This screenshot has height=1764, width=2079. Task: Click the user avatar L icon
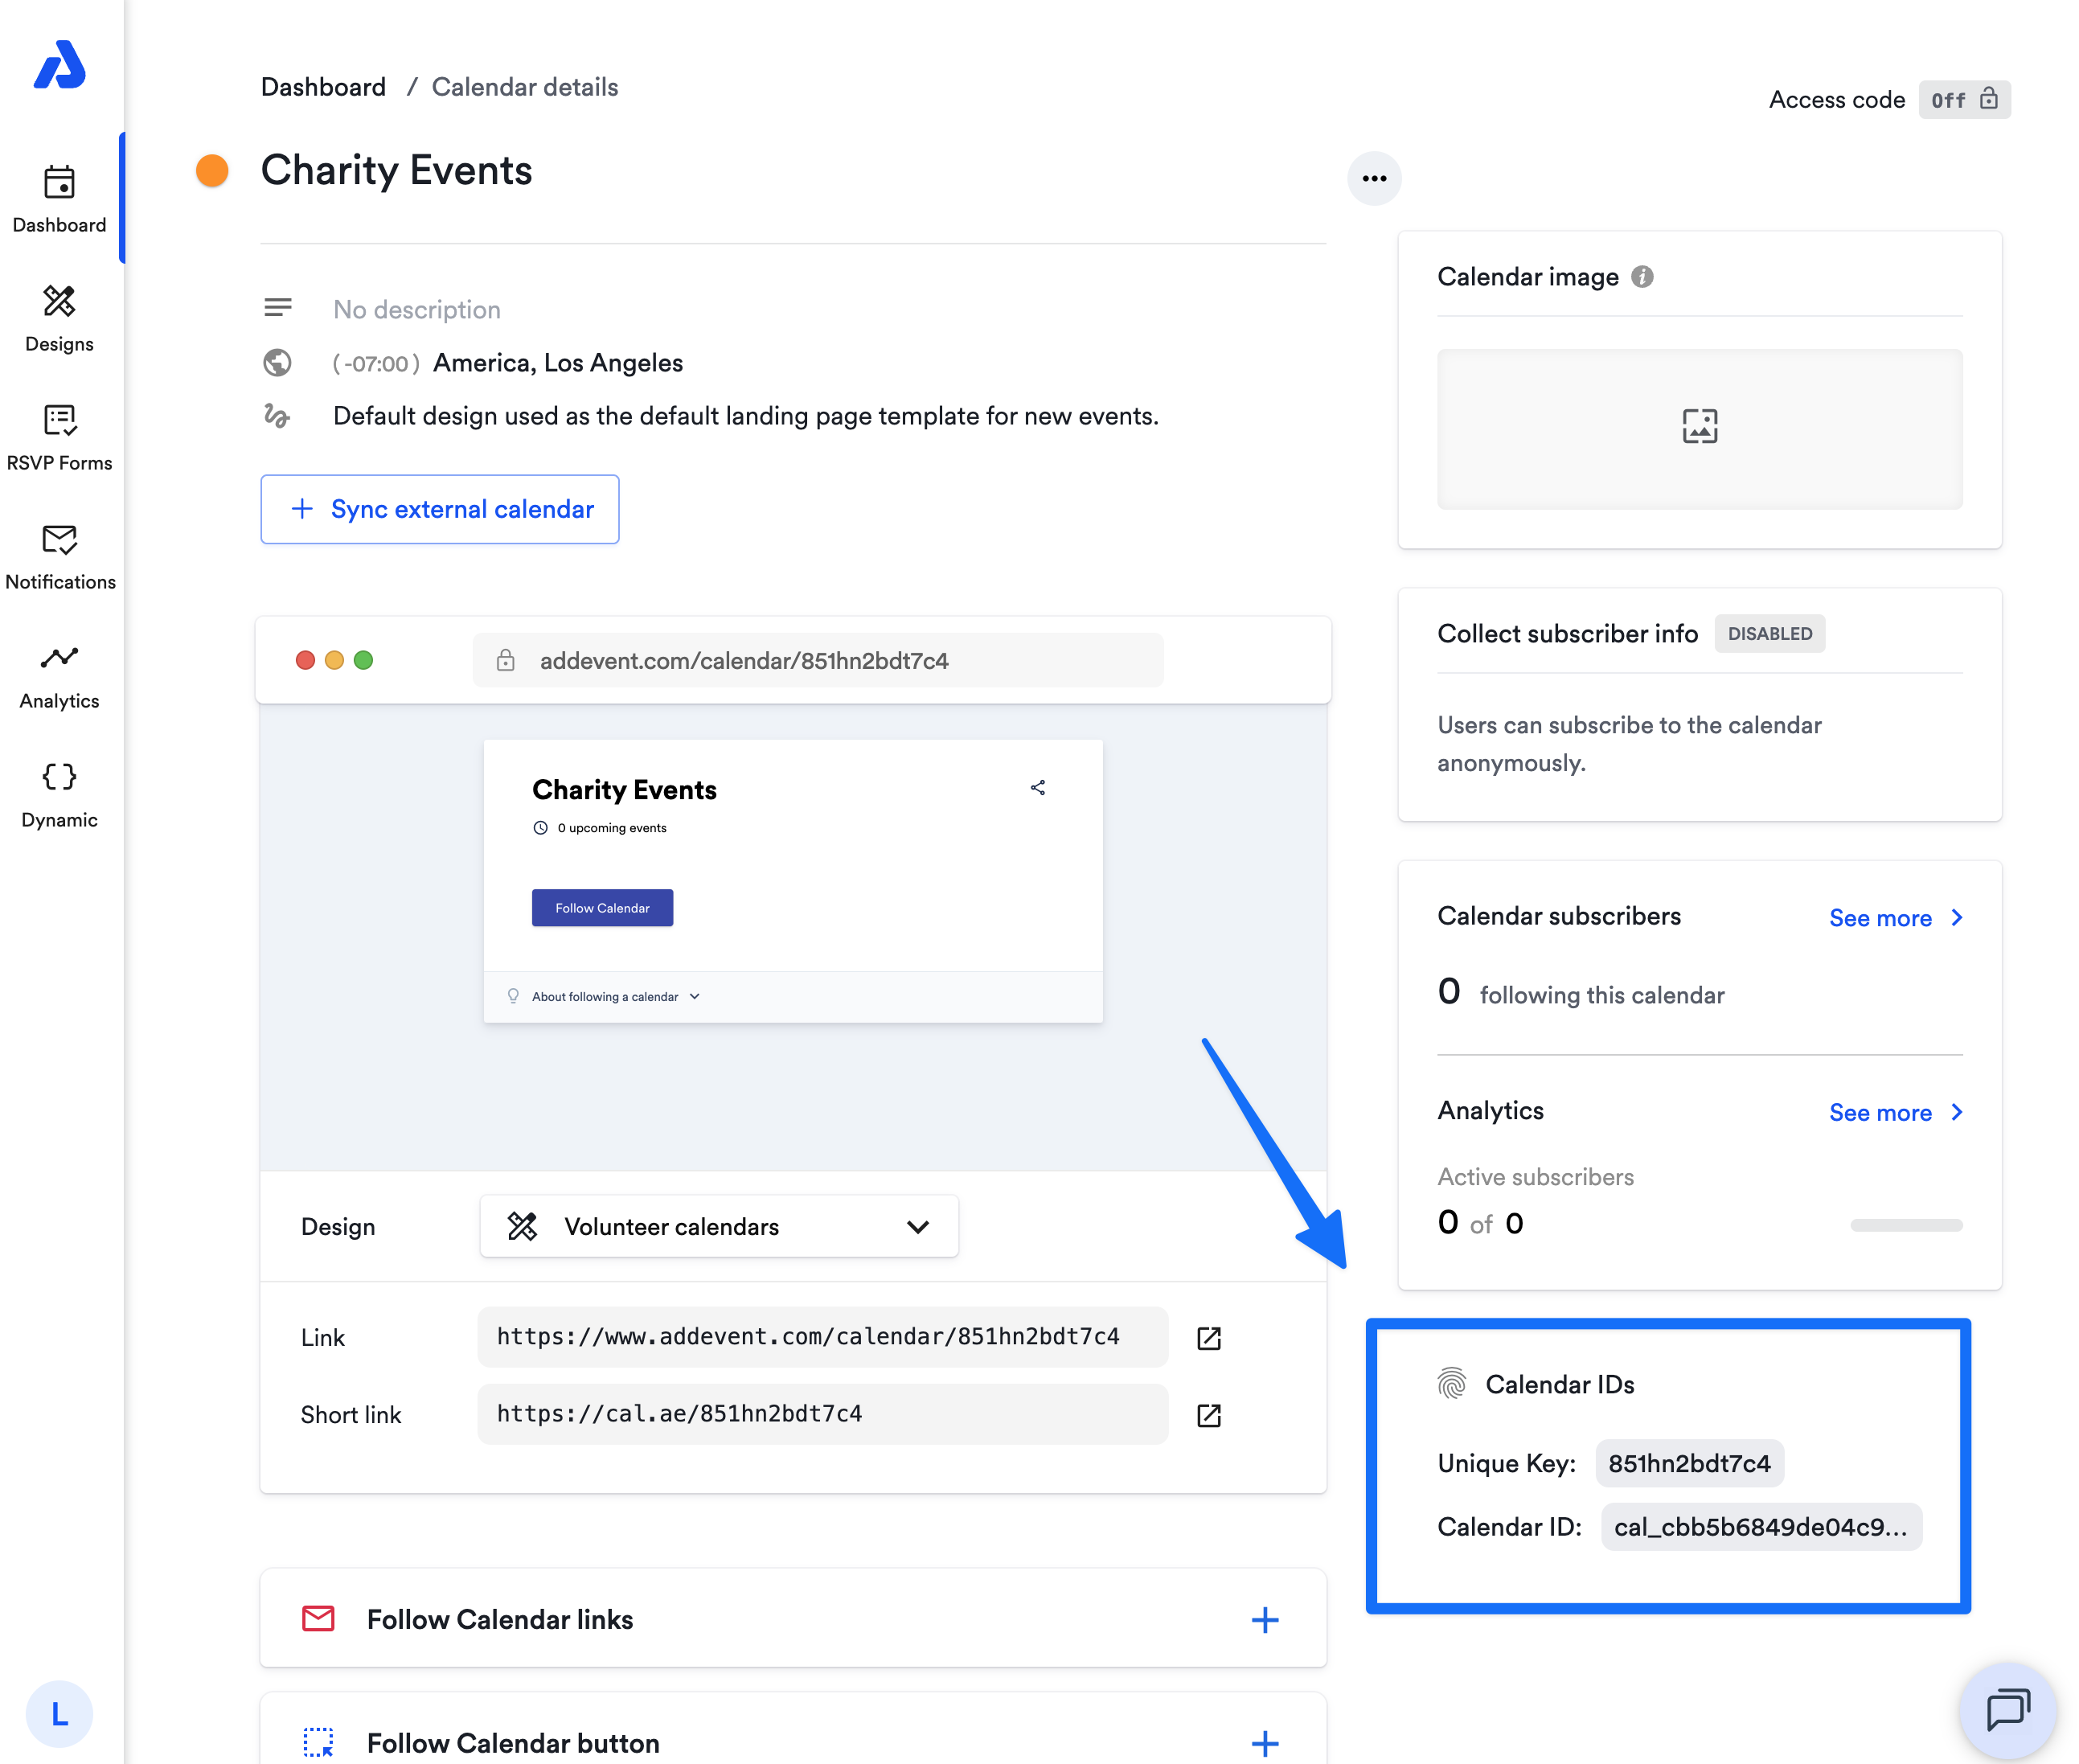[x=60, y=1713]
